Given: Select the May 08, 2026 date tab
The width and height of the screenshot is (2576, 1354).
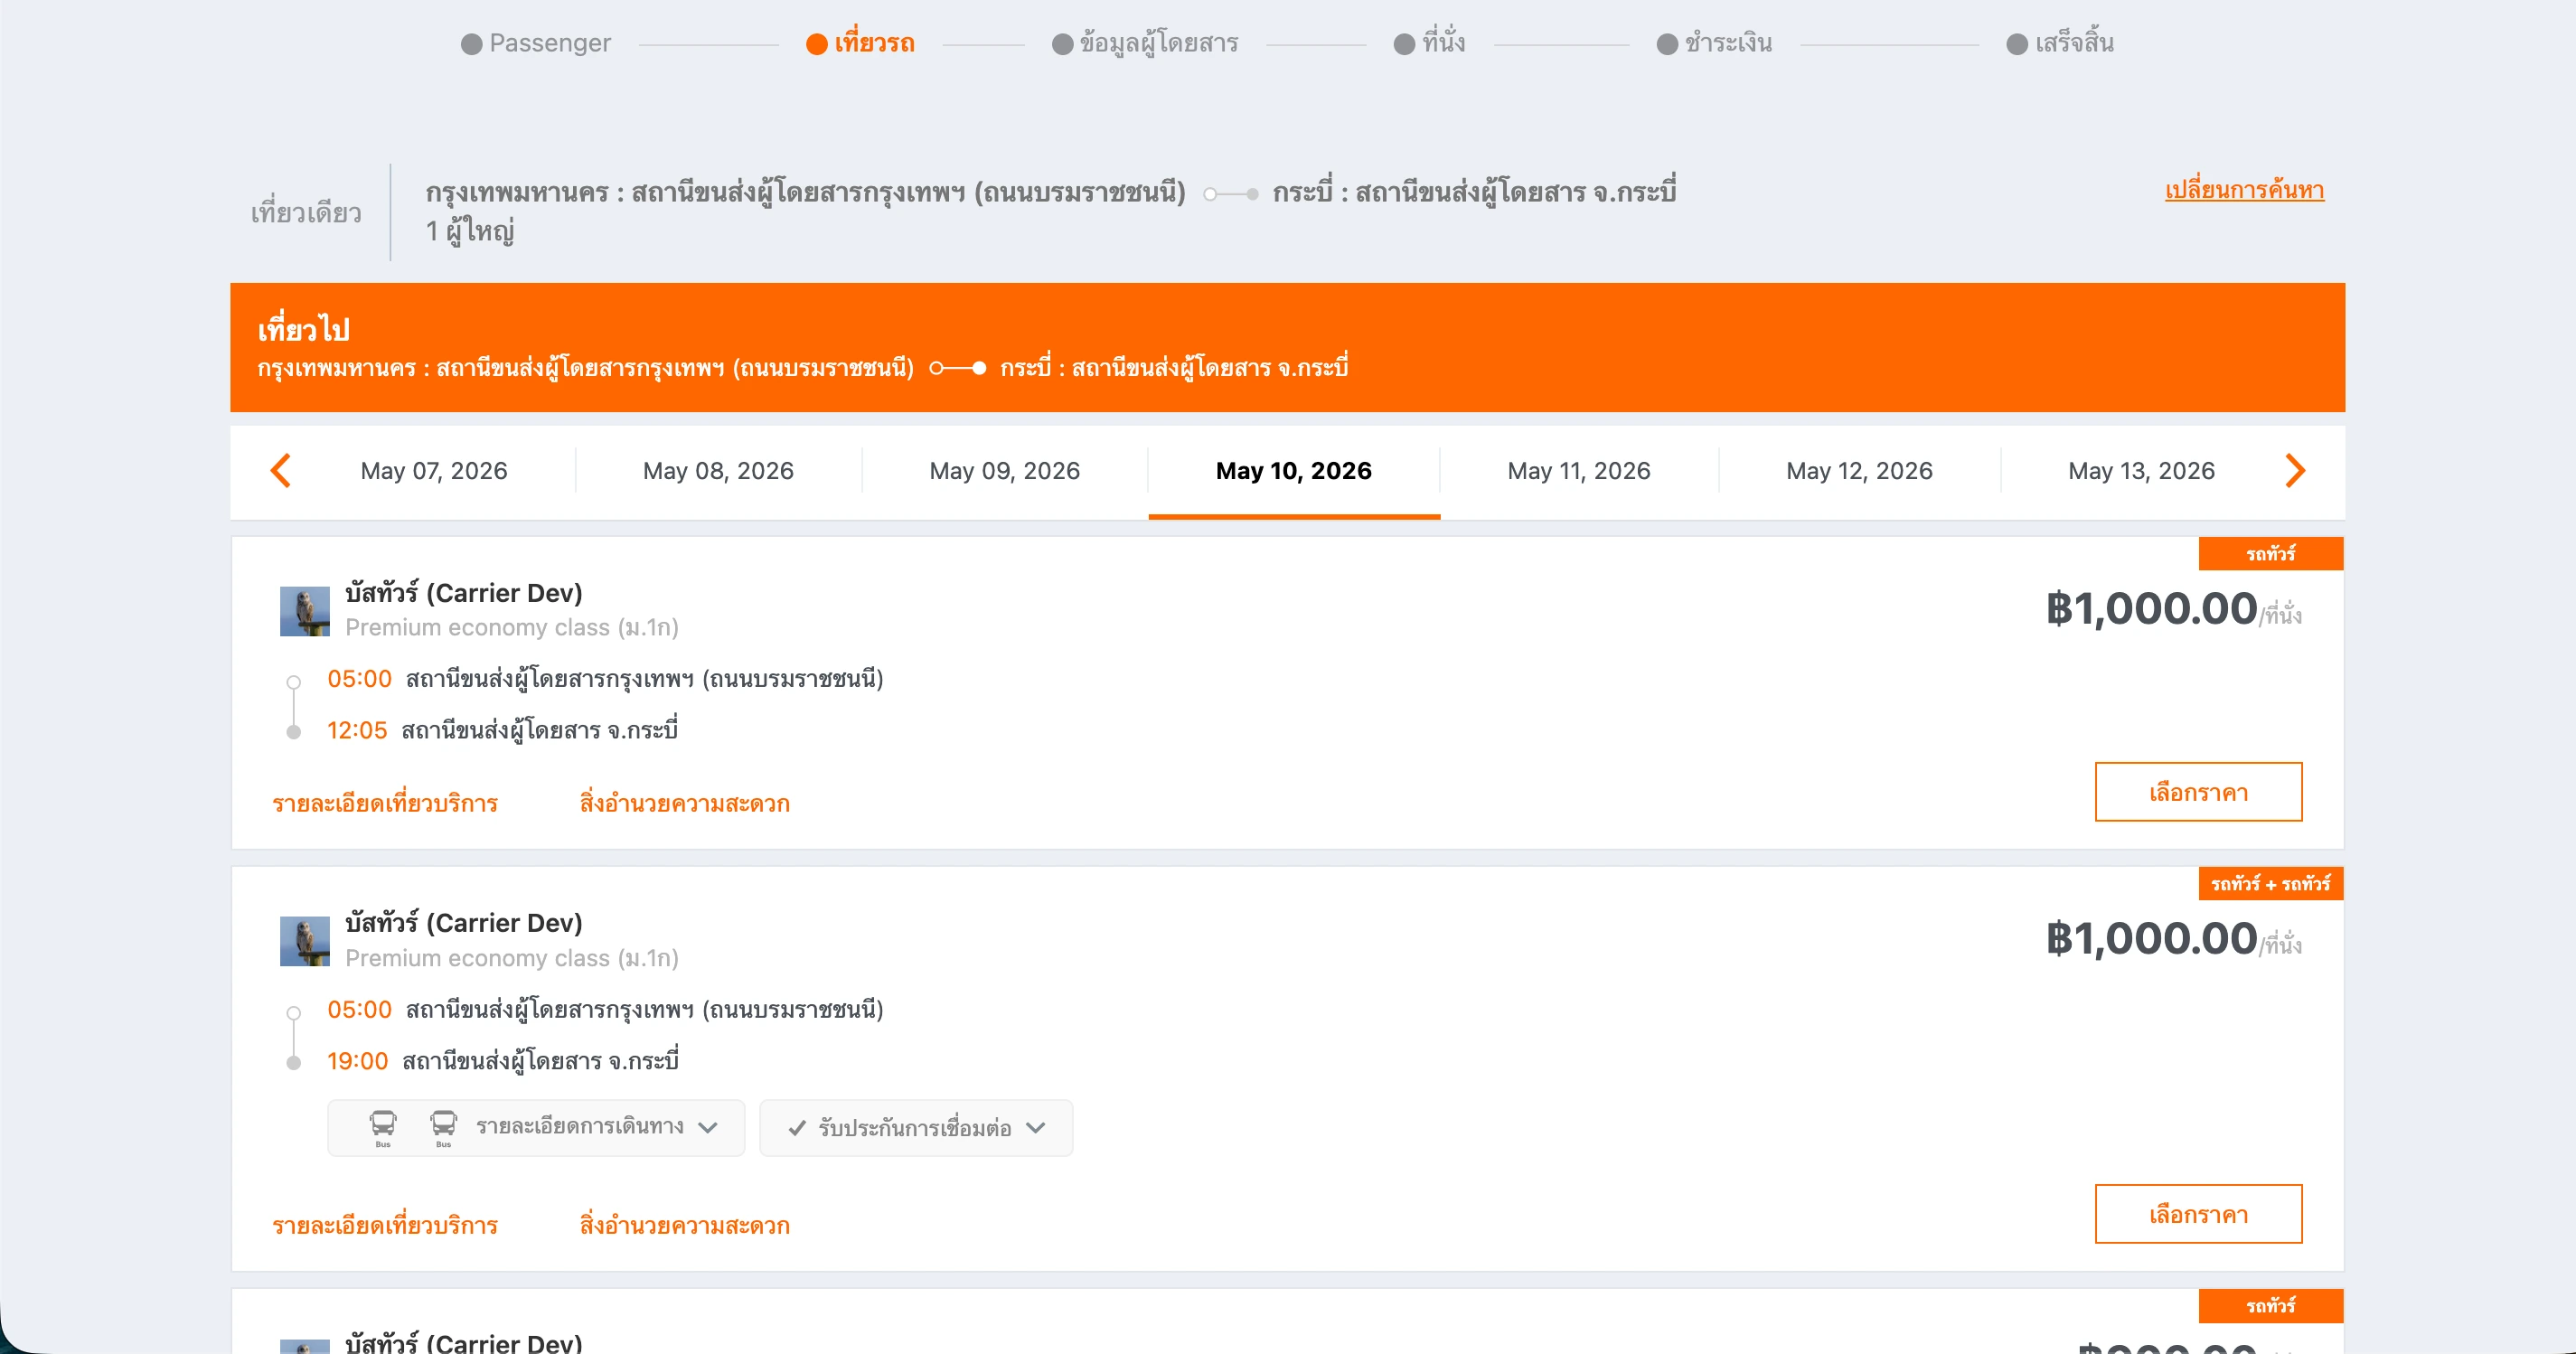Looking at the screenshot, I should point(718,471).
